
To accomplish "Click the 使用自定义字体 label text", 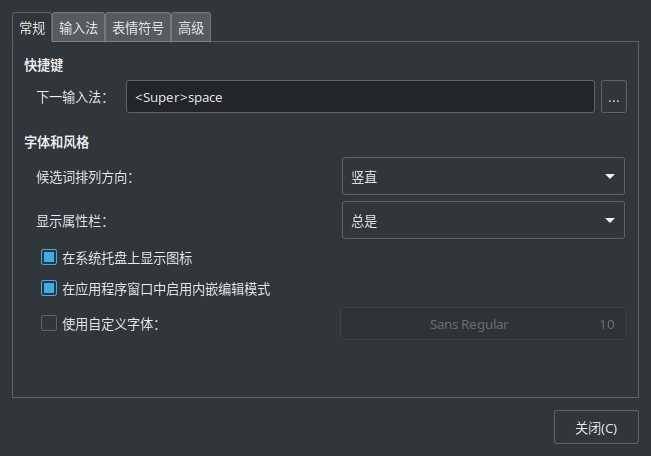I will 110,324.
